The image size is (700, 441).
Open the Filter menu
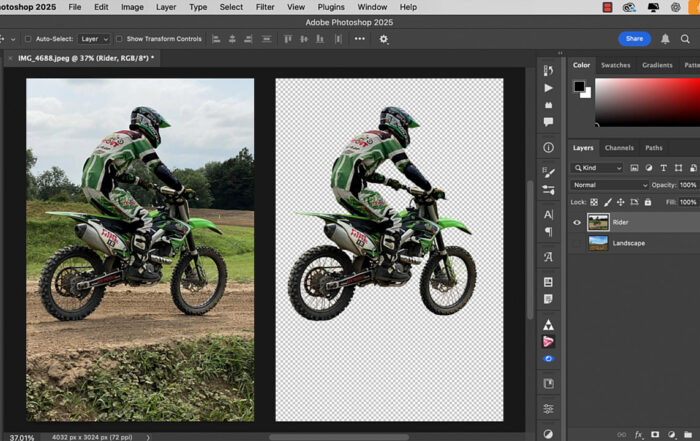265,7
